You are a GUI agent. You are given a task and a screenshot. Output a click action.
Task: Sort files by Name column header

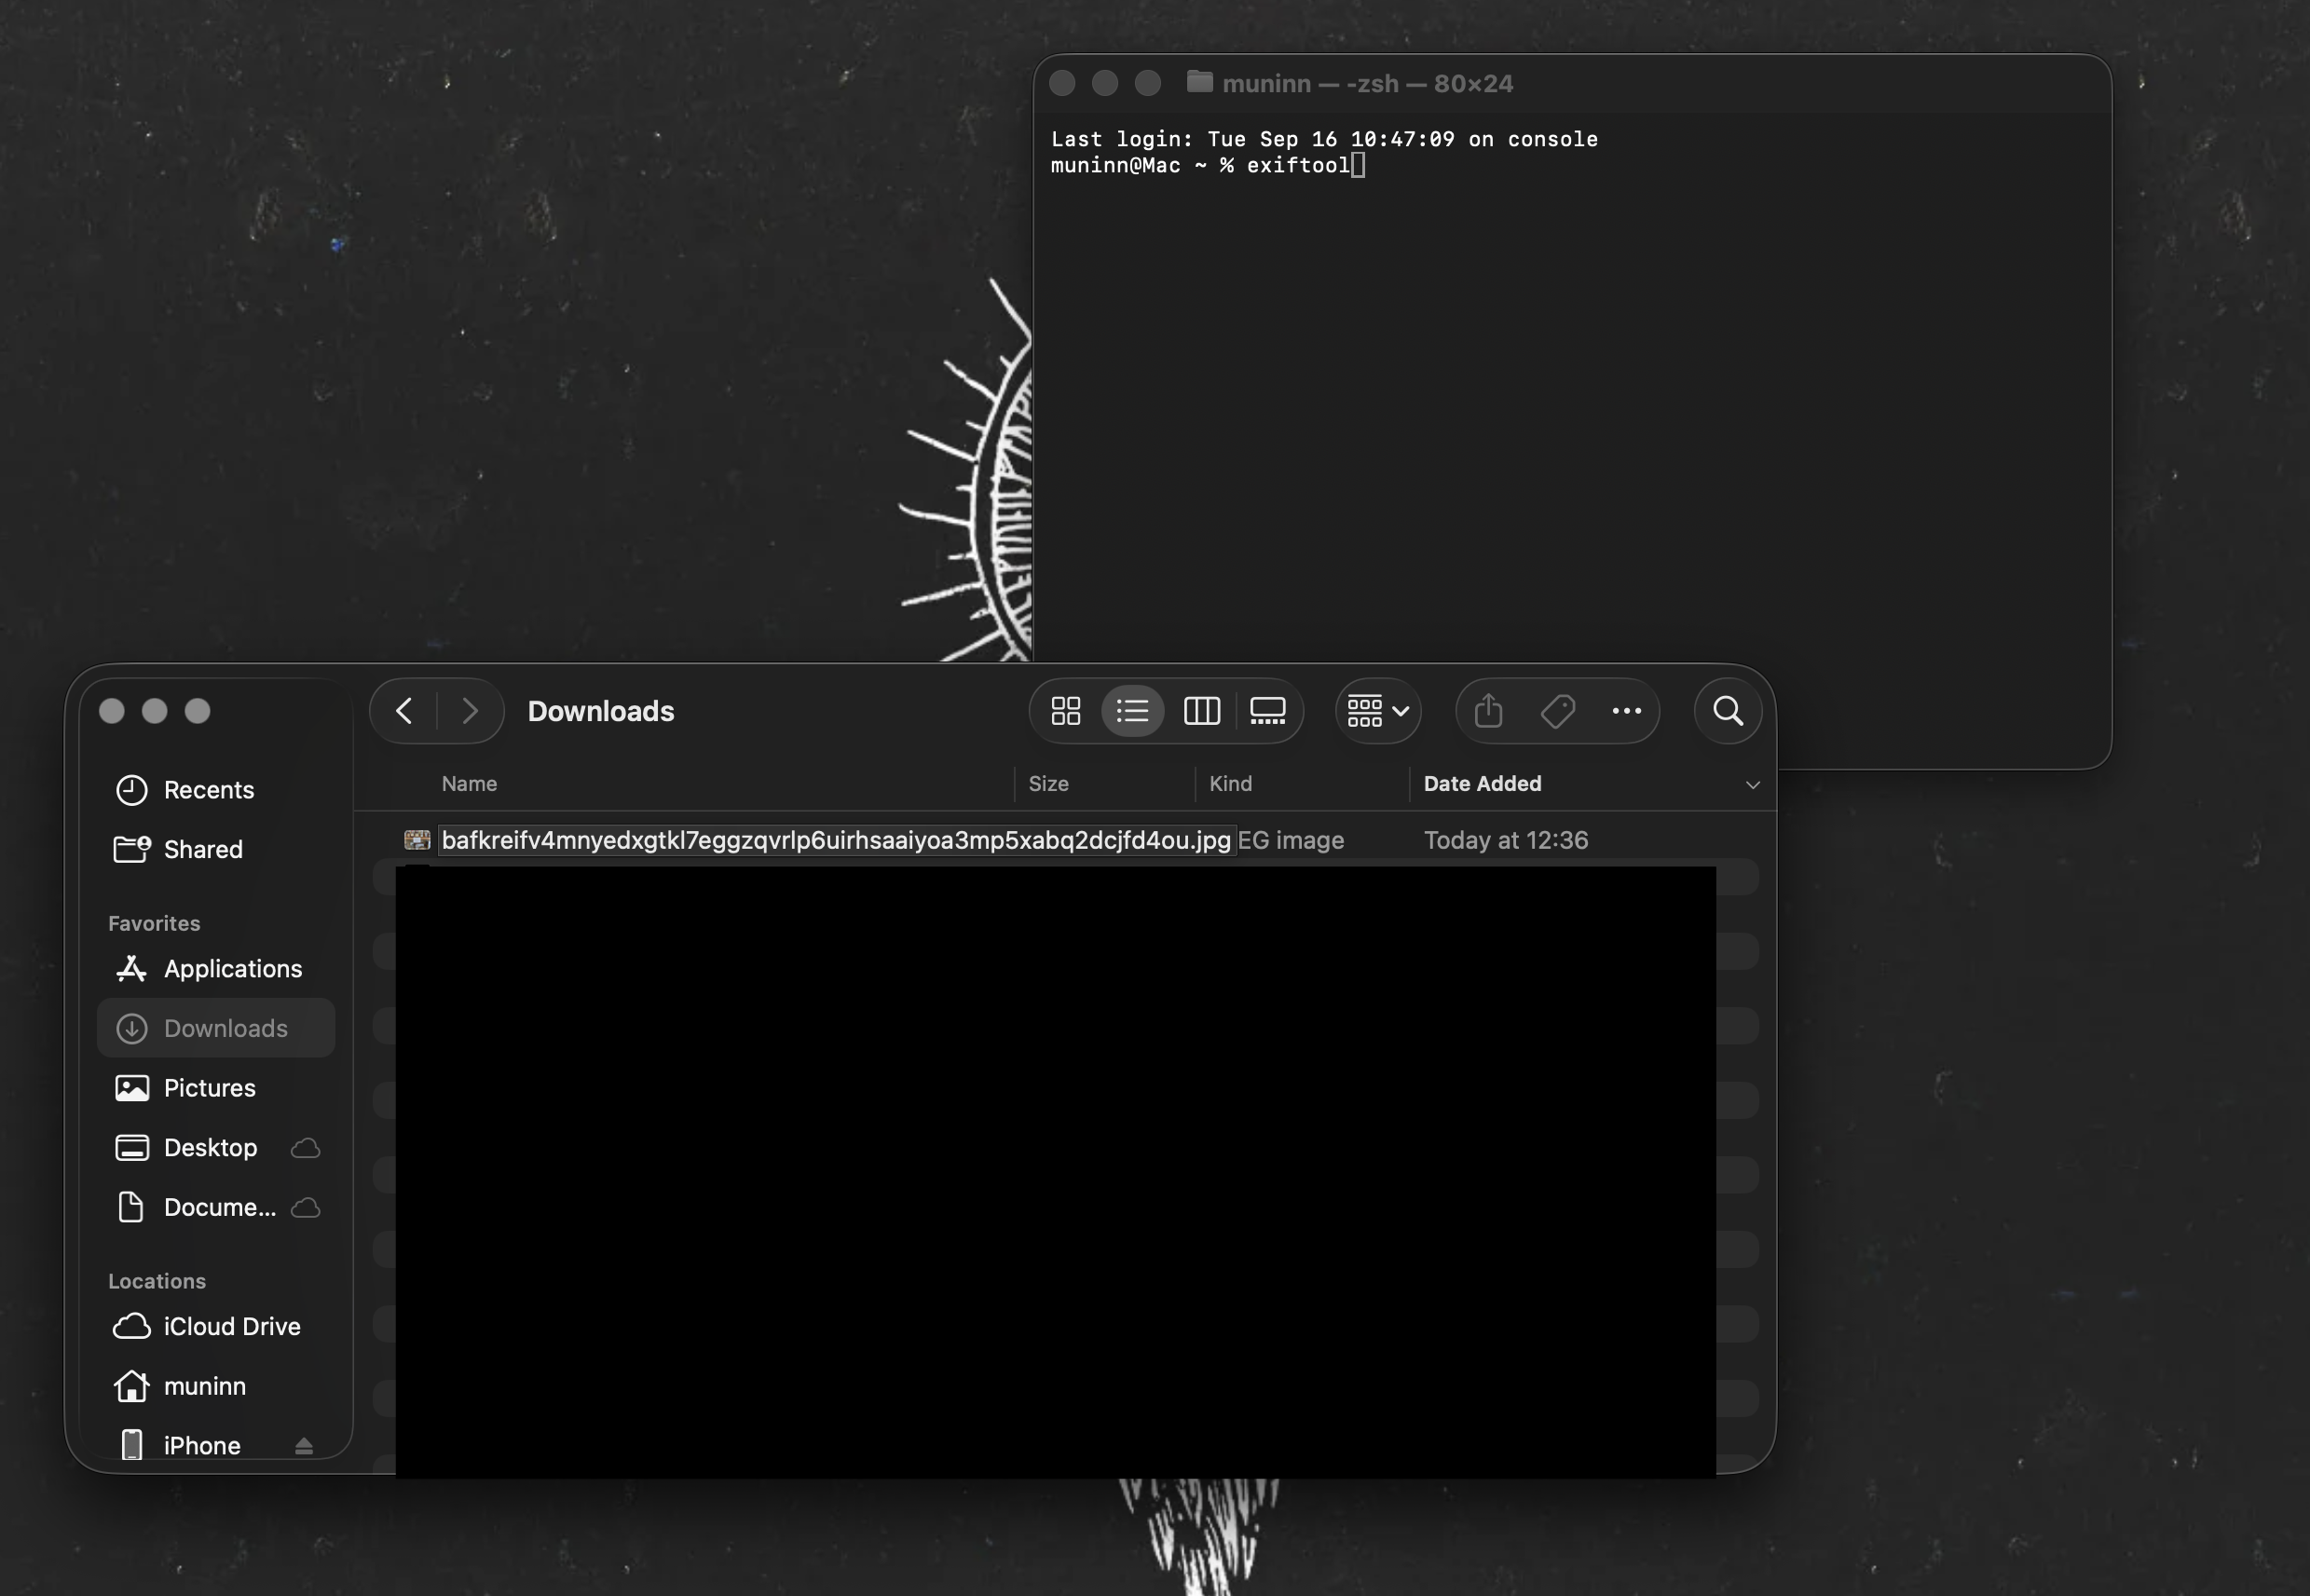tap(469, 784)
